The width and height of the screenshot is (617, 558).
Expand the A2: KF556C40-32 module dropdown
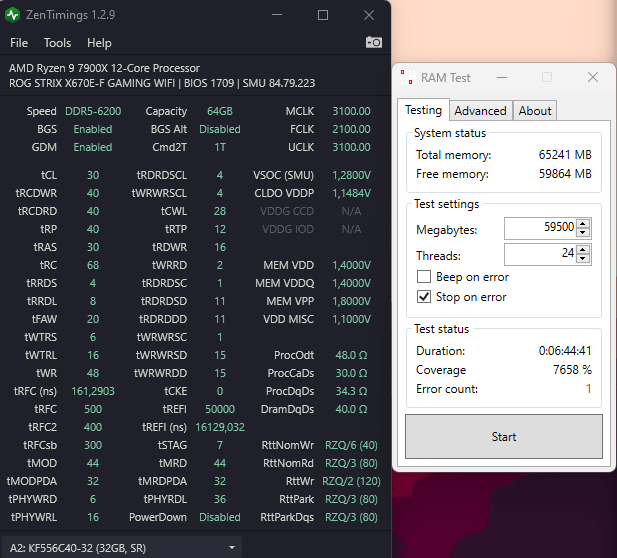tap(122, 547)
